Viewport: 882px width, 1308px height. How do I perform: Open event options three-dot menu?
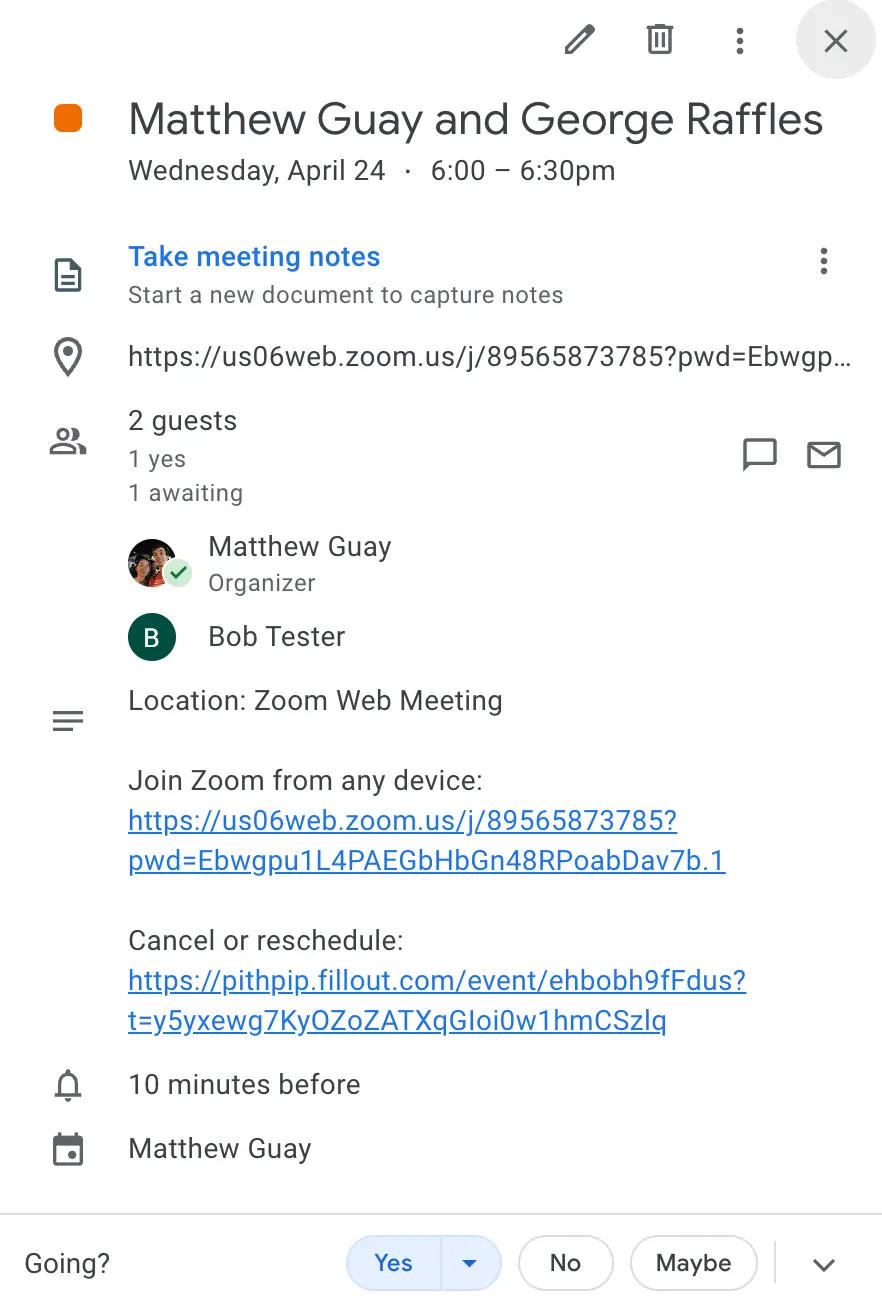click(x=739, y=40)
